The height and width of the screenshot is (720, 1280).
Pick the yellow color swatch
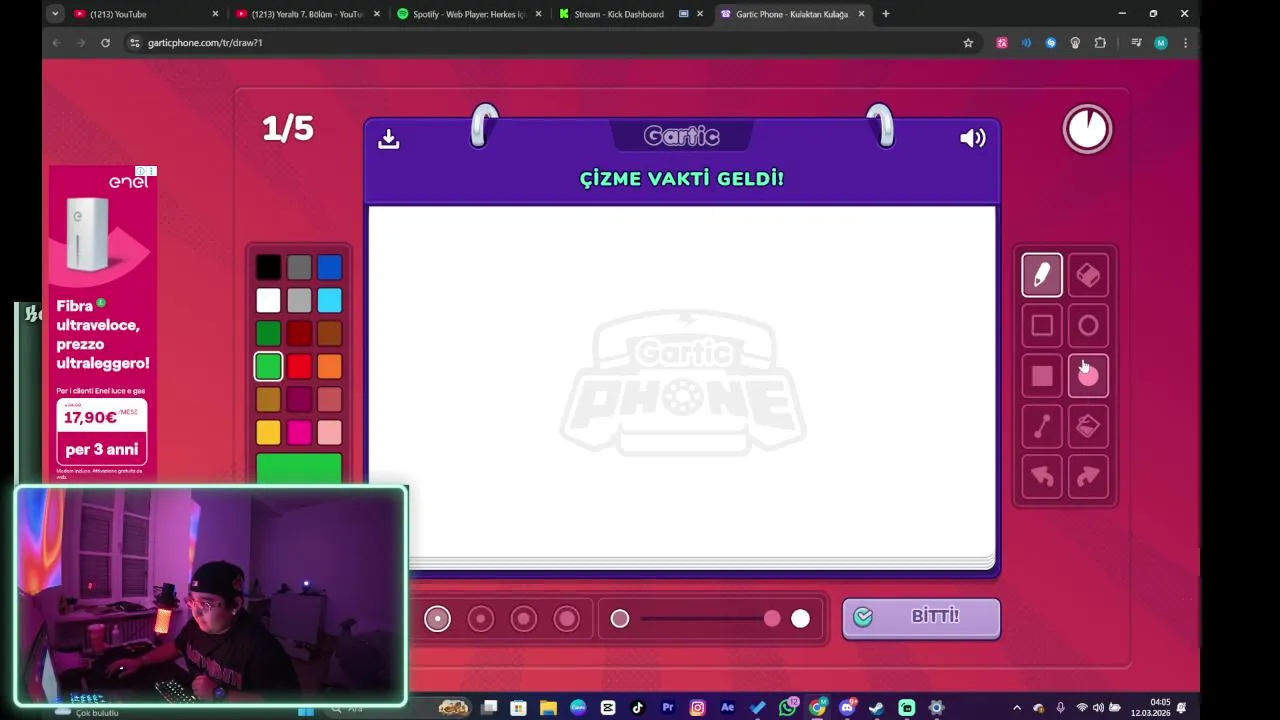click(268, 432)
